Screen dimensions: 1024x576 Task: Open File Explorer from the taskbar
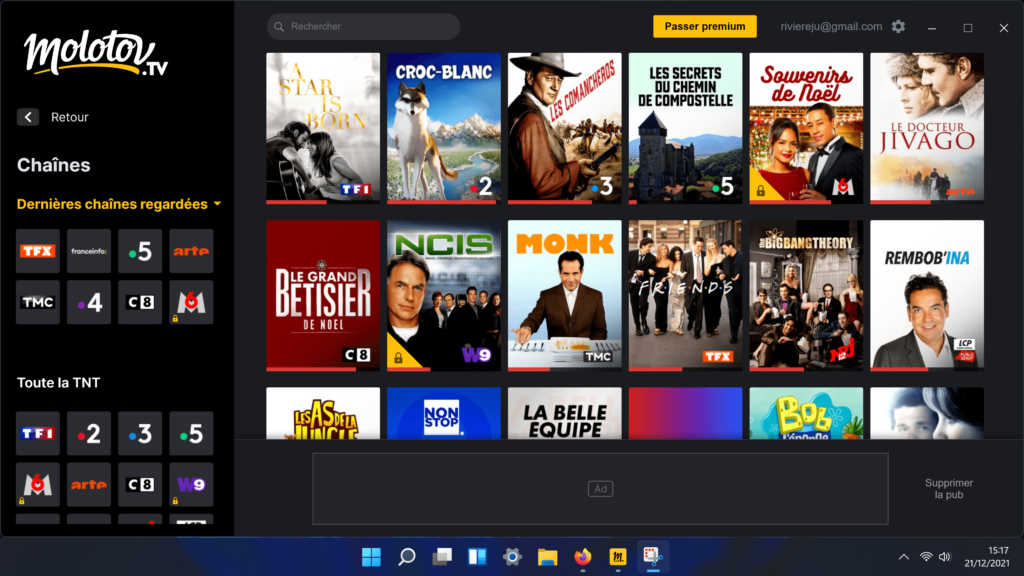547,556
